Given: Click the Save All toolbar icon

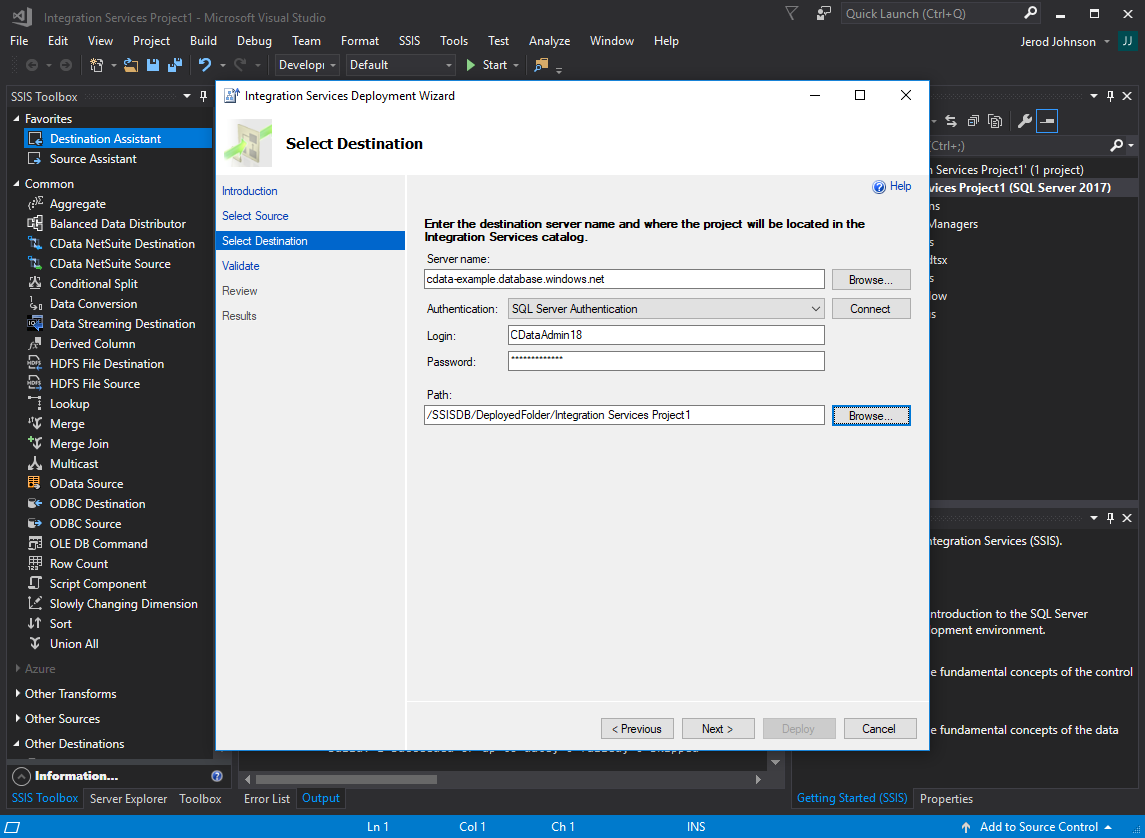Looking at the screenshot, I should tap(175, 65).
